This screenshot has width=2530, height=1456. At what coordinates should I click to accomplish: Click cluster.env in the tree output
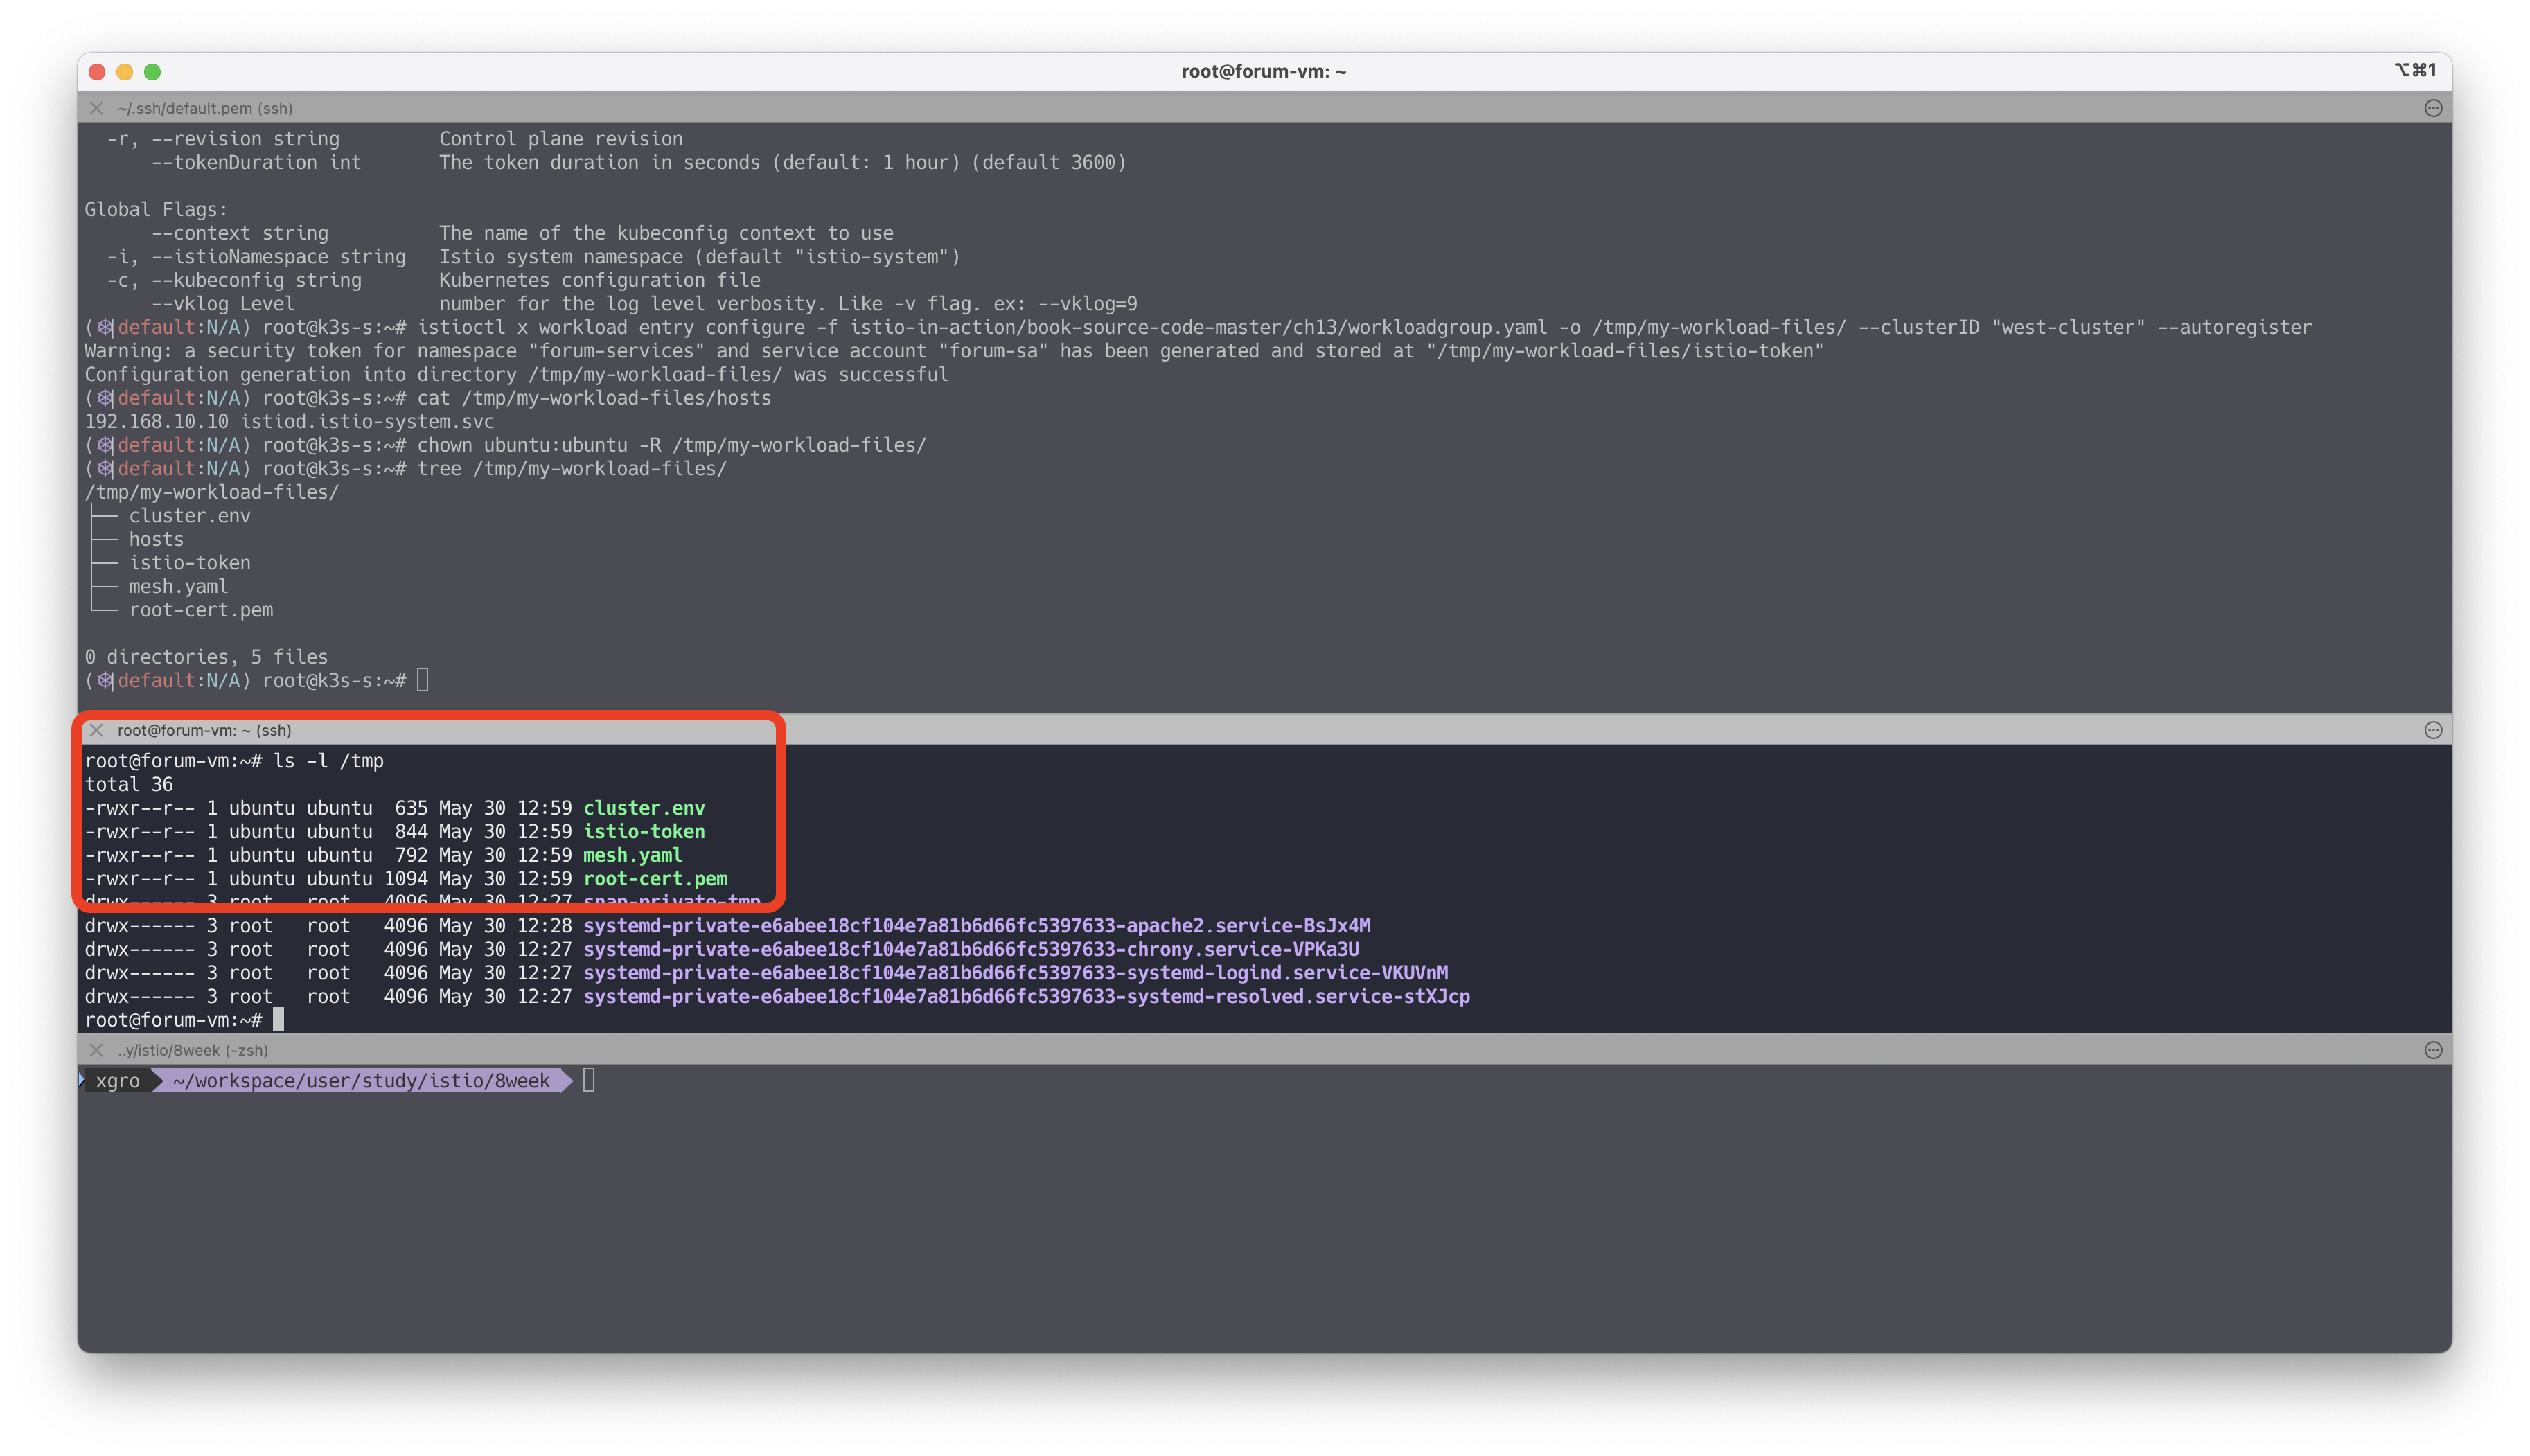(189, 516)
